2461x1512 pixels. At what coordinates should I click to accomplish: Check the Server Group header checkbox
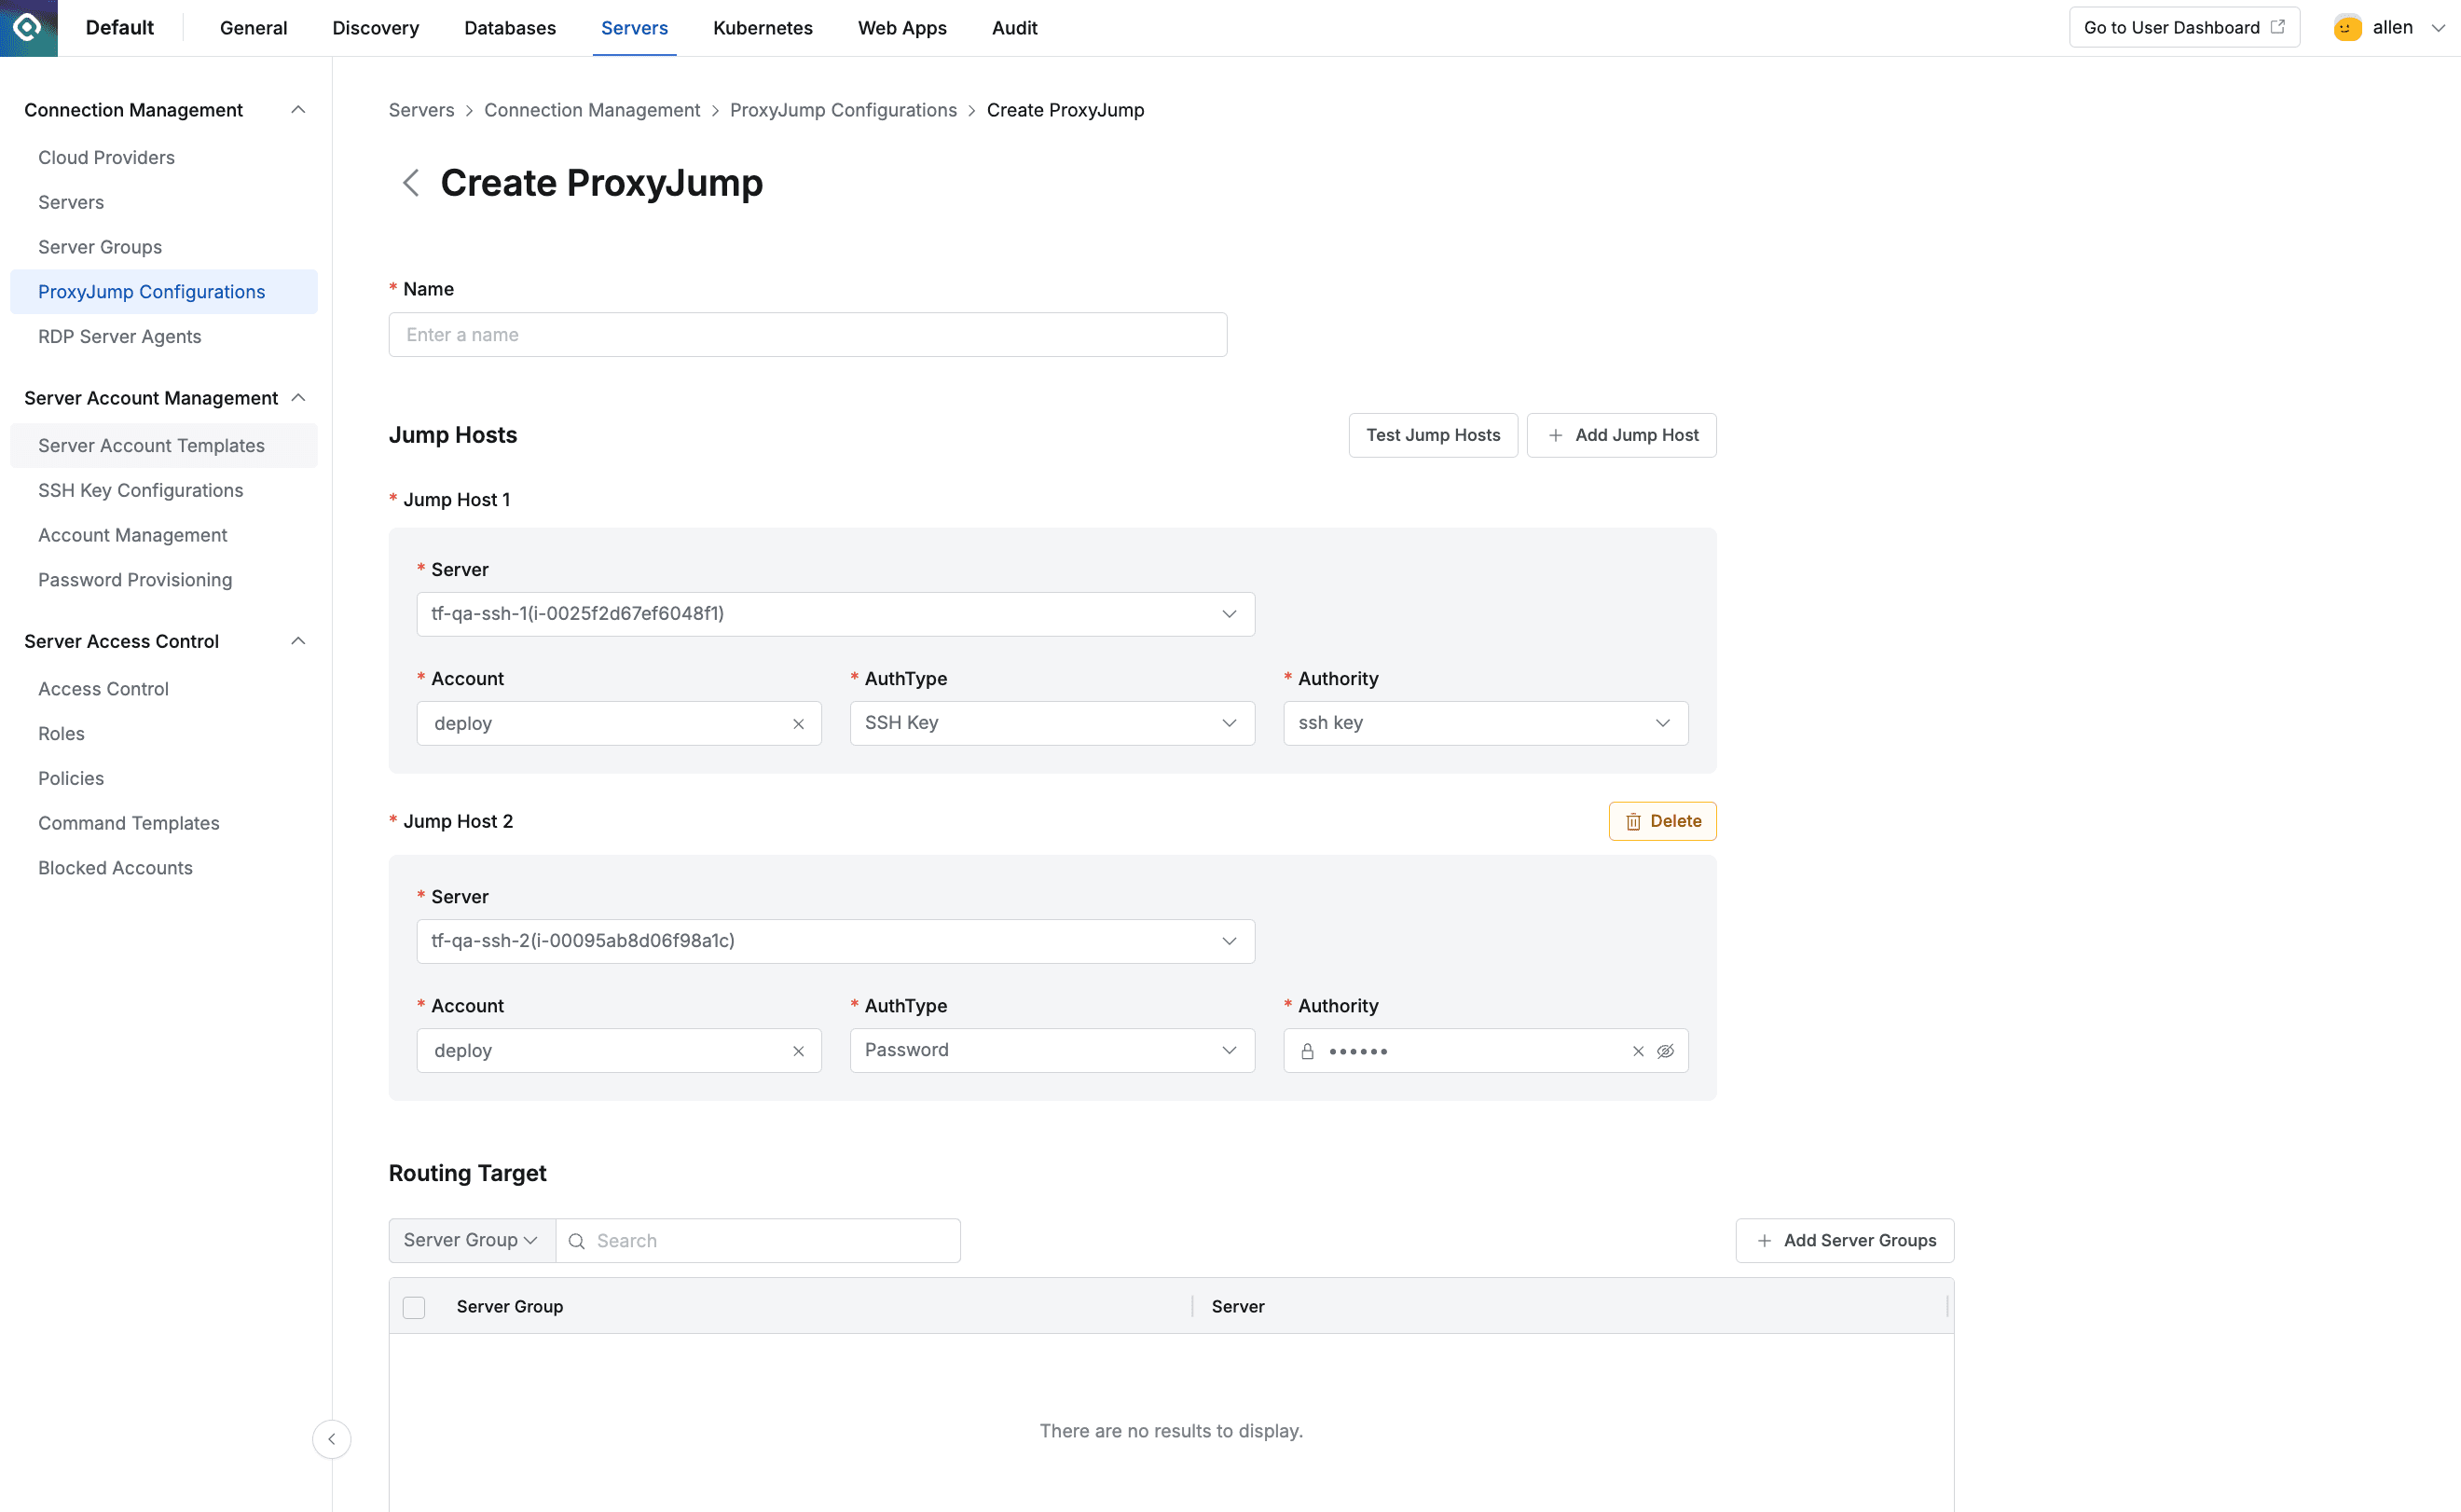pos(413,1307)
